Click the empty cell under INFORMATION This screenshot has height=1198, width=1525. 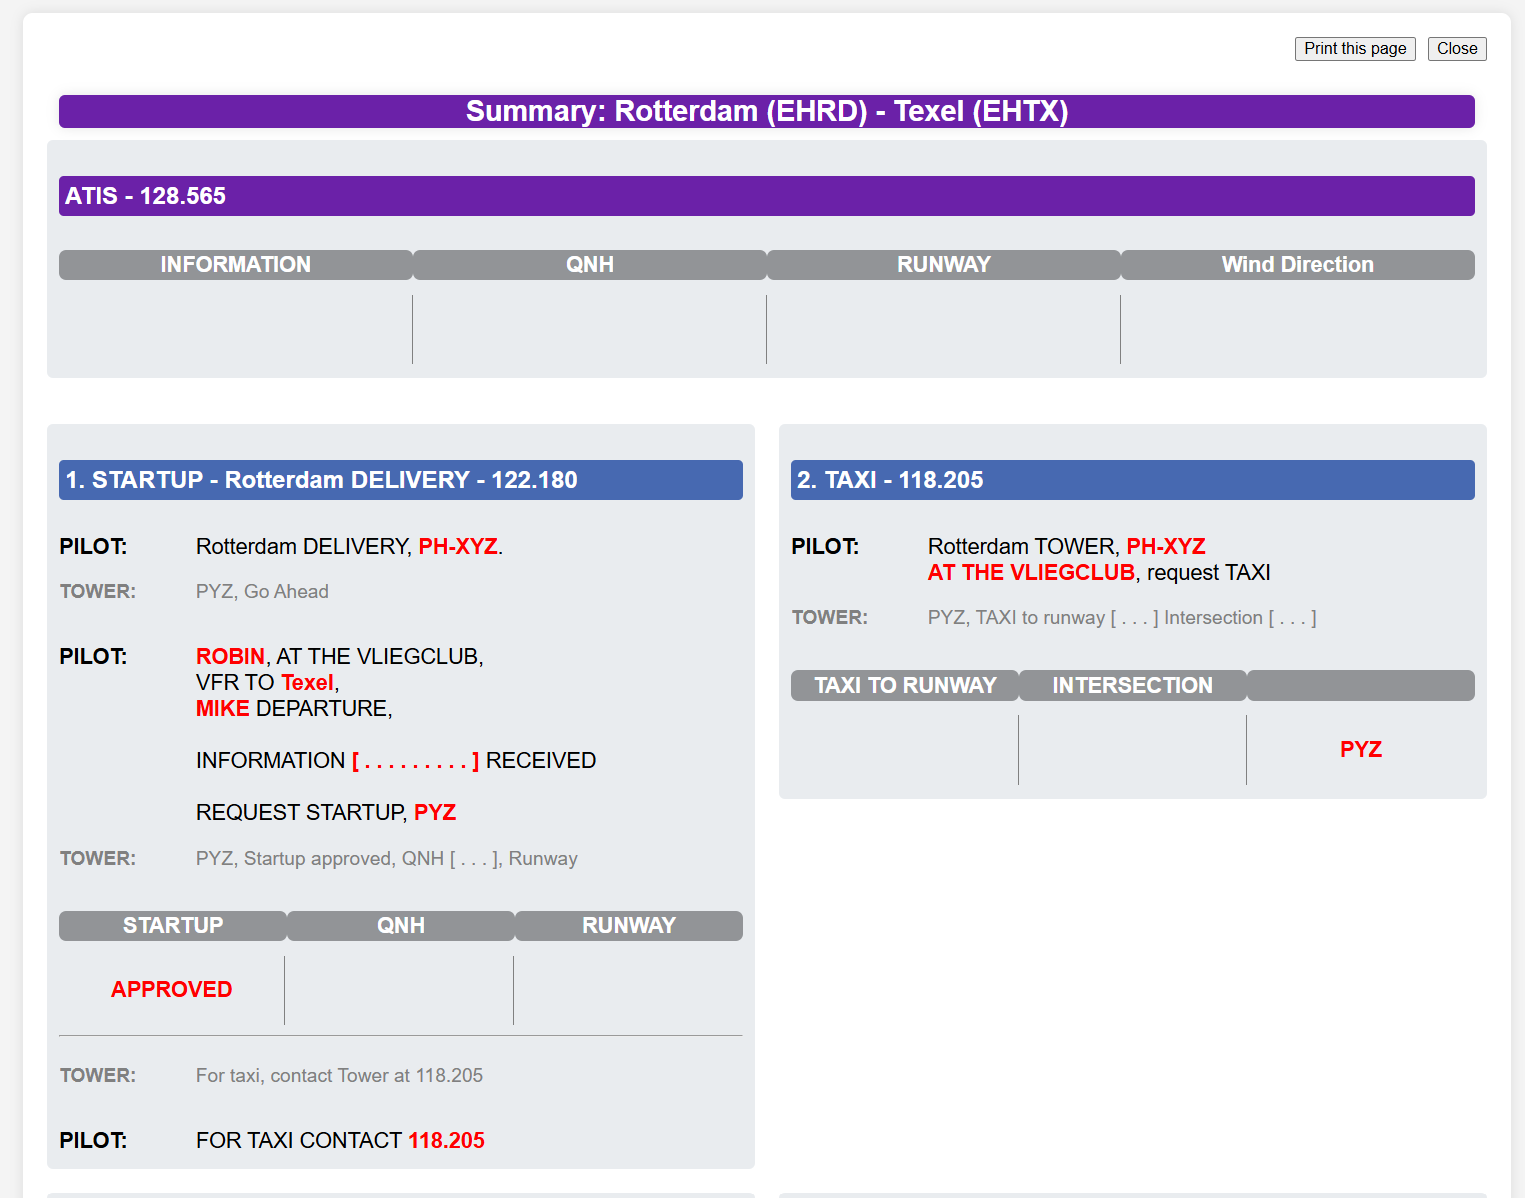(x=235, y=329)
